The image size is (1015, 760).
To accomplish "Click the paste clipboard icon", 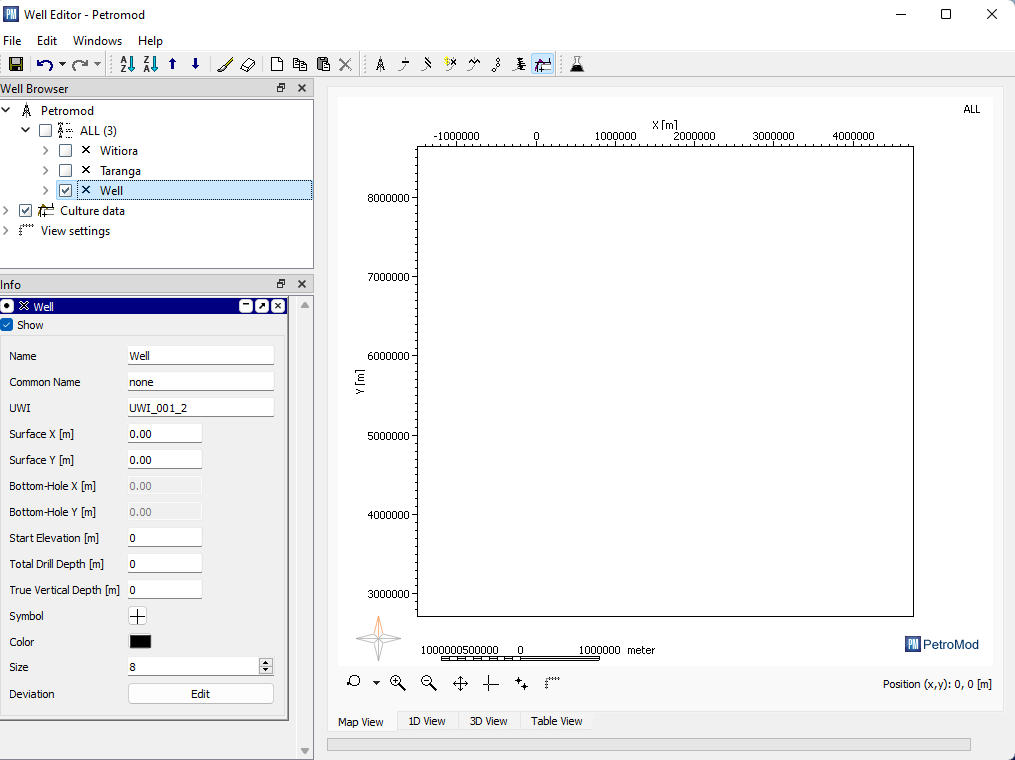I will pos(323,65).
